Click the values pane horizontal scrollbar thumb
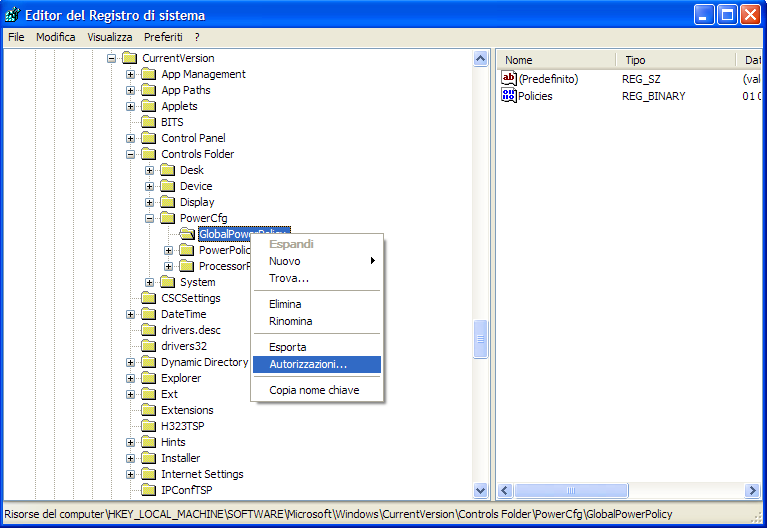767x528 pixels. click(x=571, y=490)
